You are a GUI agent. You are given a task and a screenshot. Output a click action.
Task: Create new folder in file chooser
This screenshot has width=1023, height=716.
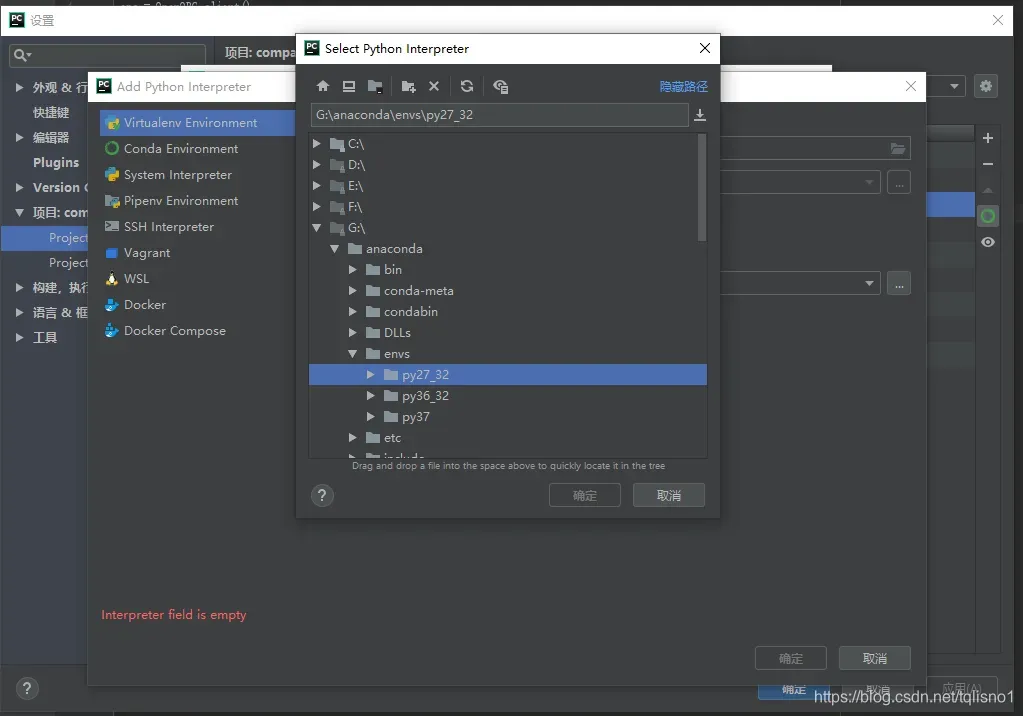point(408,86)
